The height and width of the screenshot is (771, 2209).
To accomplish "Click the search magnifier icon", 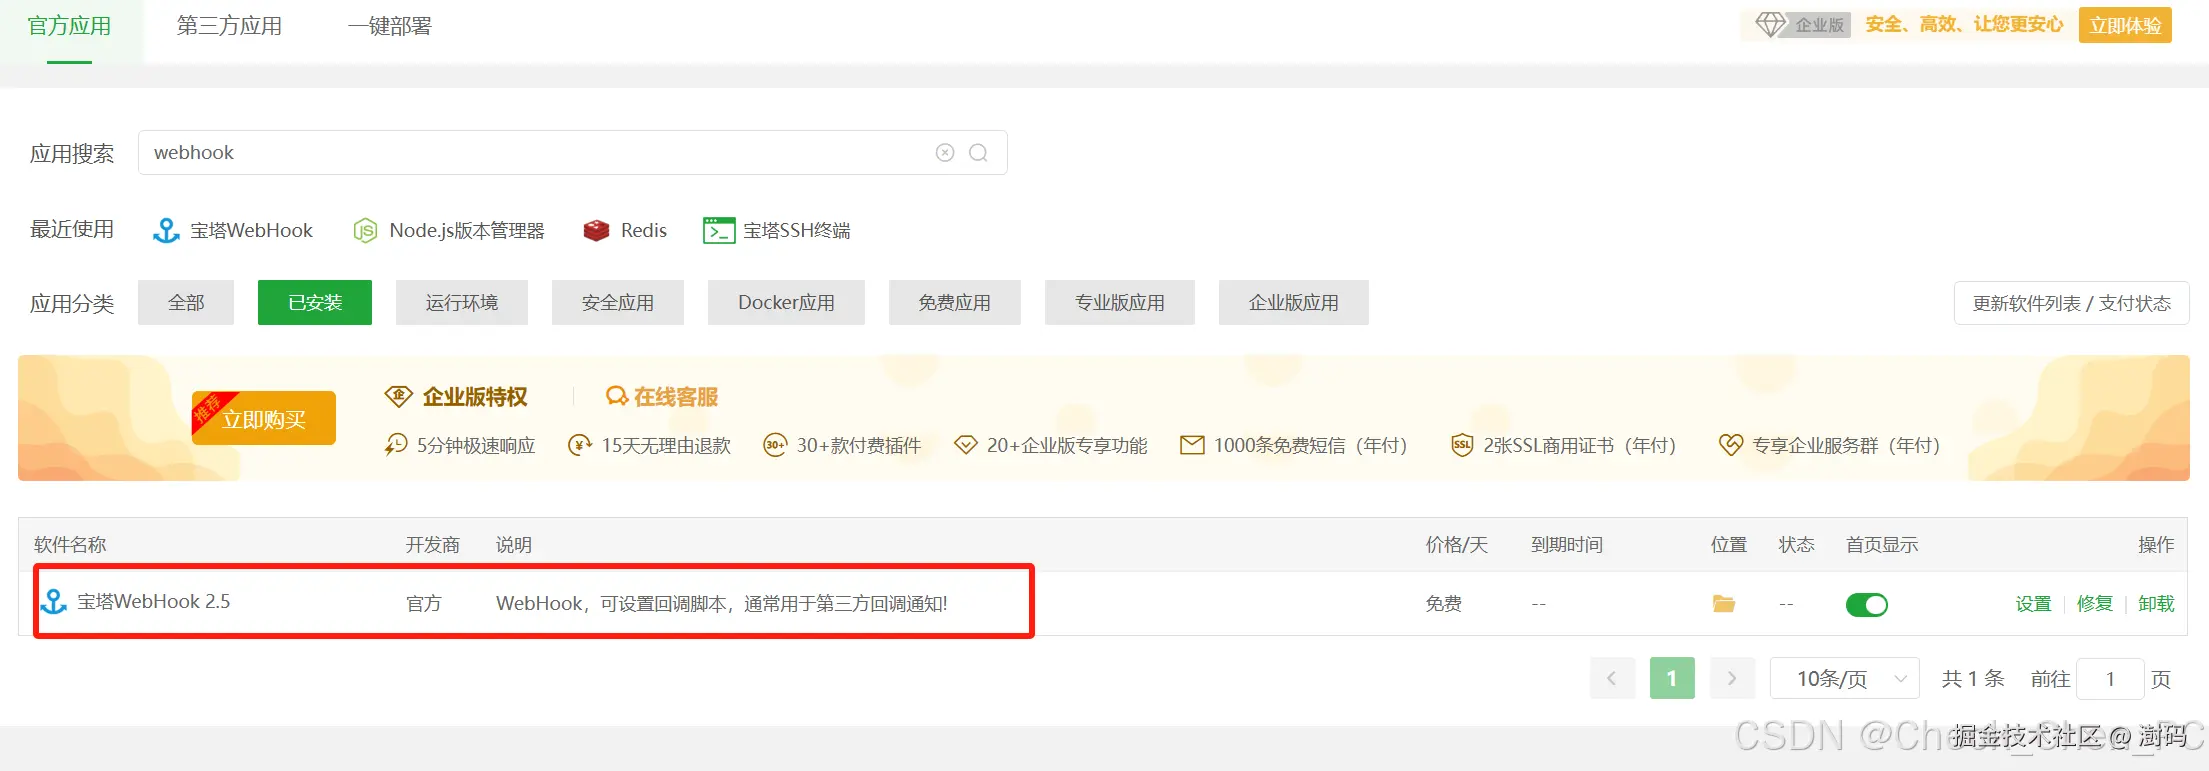I will click(x=979, y=153).
